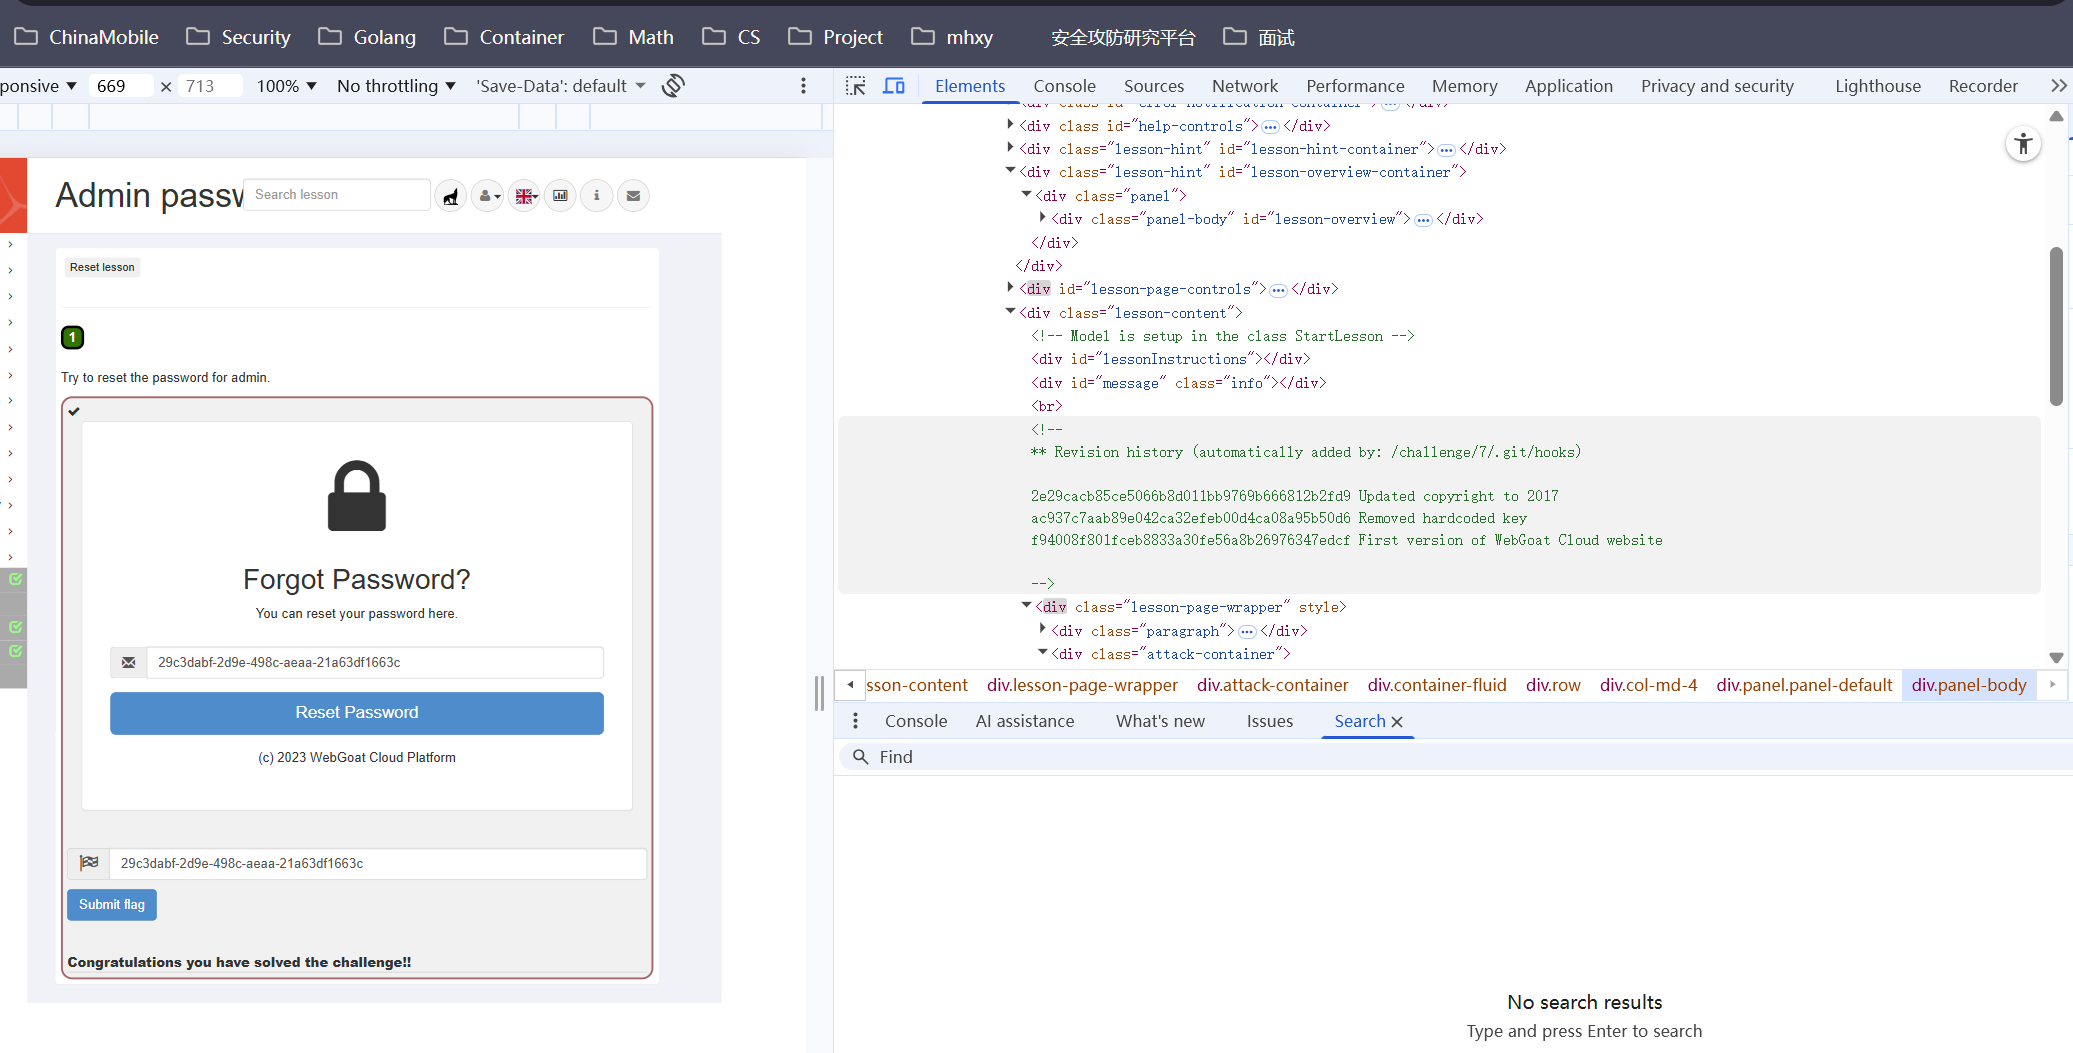The image size is (2073, 1053).
Task: Switch to the Network tab
Action: pyautogui.click(x=1244, y=86)
